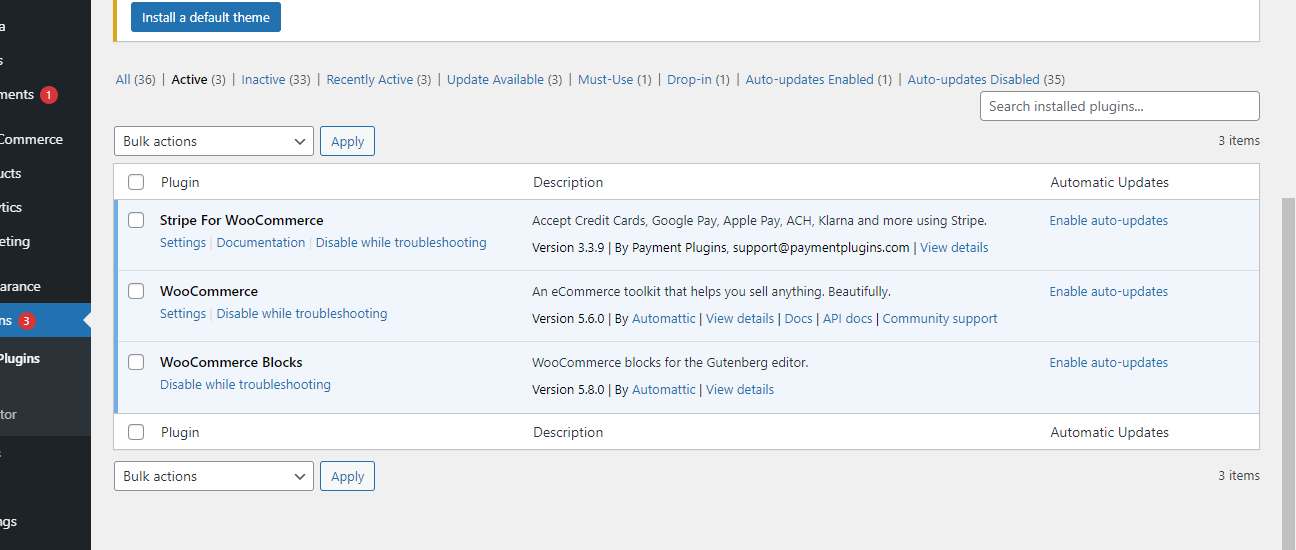
Task: Disable Stripe For WooCommerce while troubleshooting
Action: pyautogui.click(x=401, y=242)
